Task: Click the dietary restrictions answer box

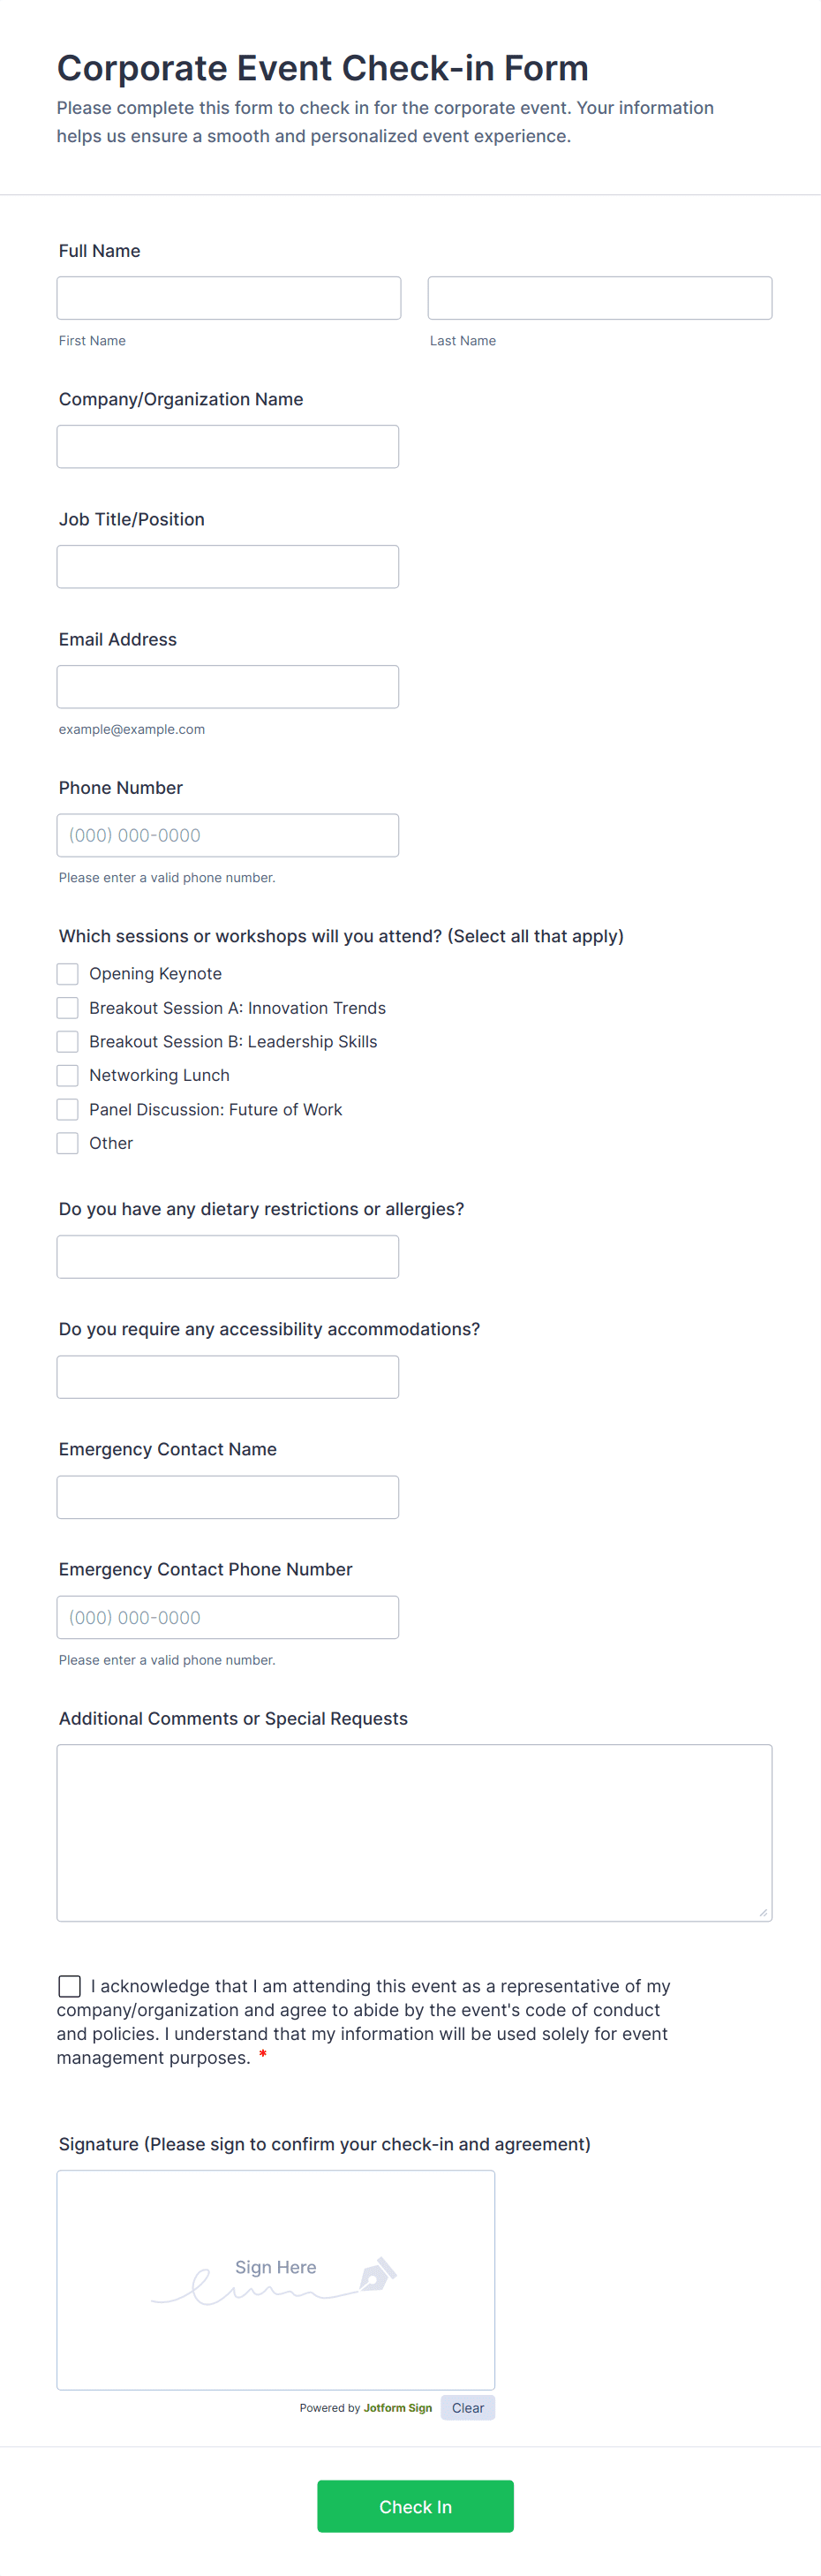Action: (228, 1256)
